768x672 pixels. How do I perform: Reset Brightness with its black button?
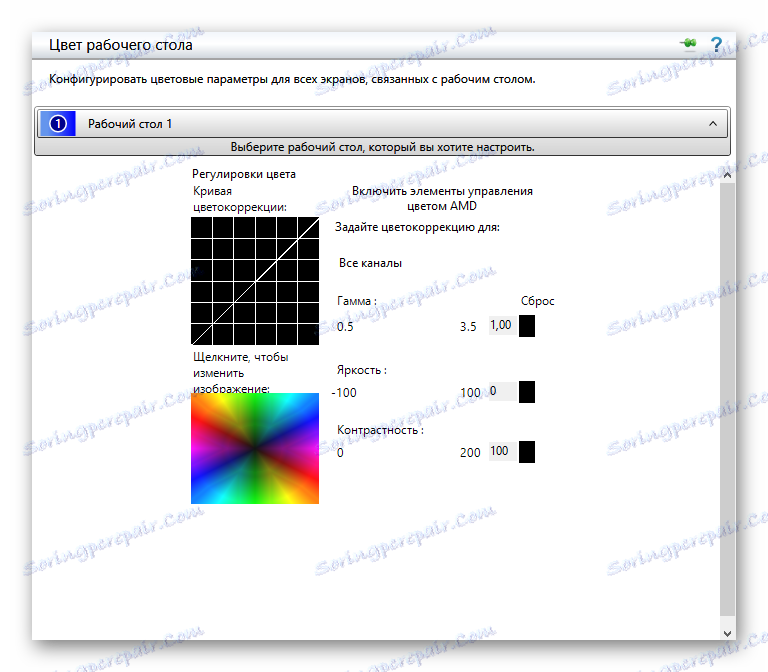pyautogui.click(x=527, y=392)
